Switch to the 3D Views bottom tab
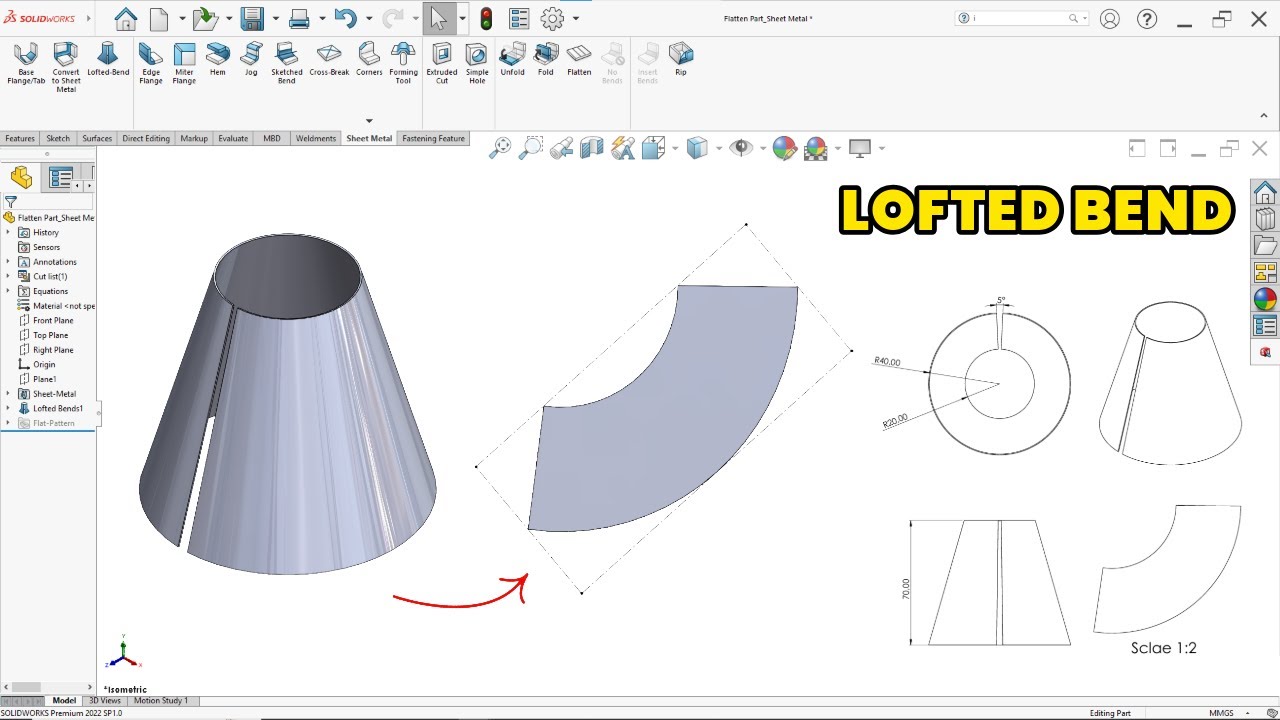The height and width of the screenshot is (720, 1280). 106,701
